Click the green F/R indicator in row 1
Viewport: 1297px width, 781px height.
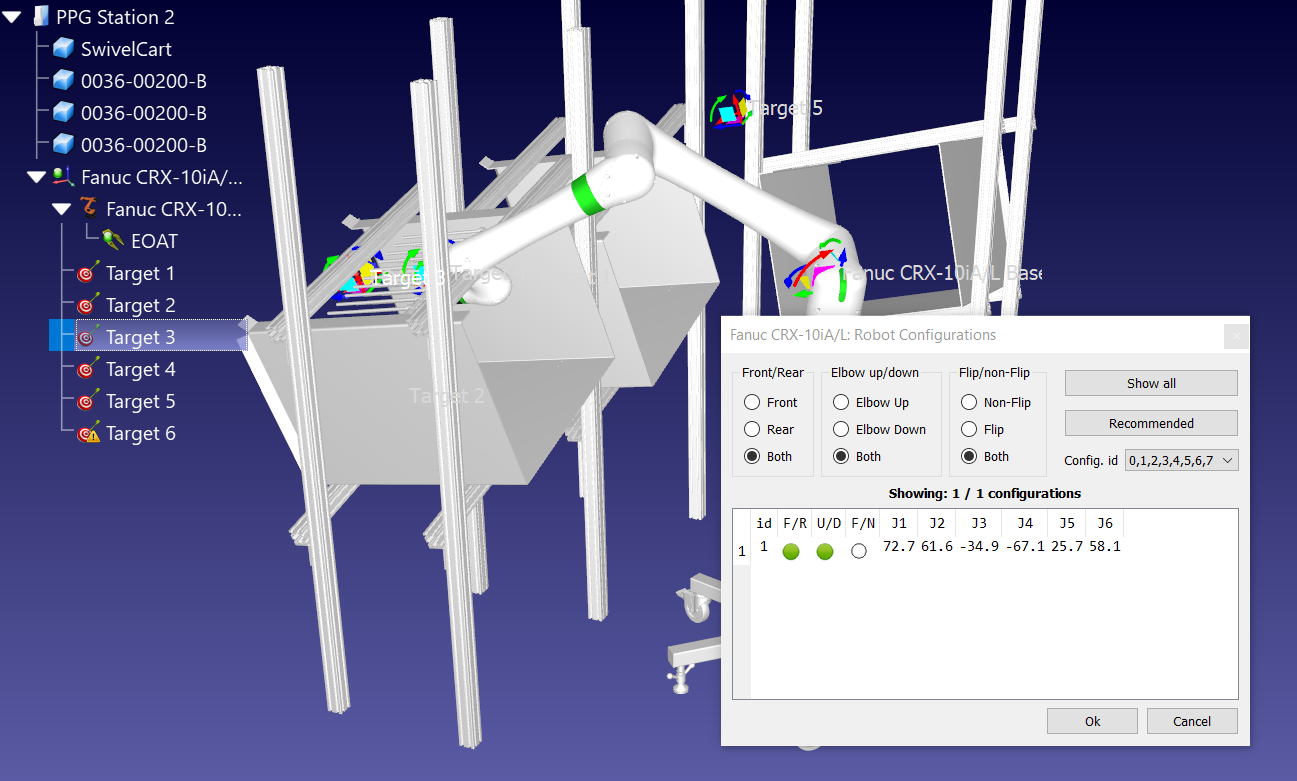point(791,551)
